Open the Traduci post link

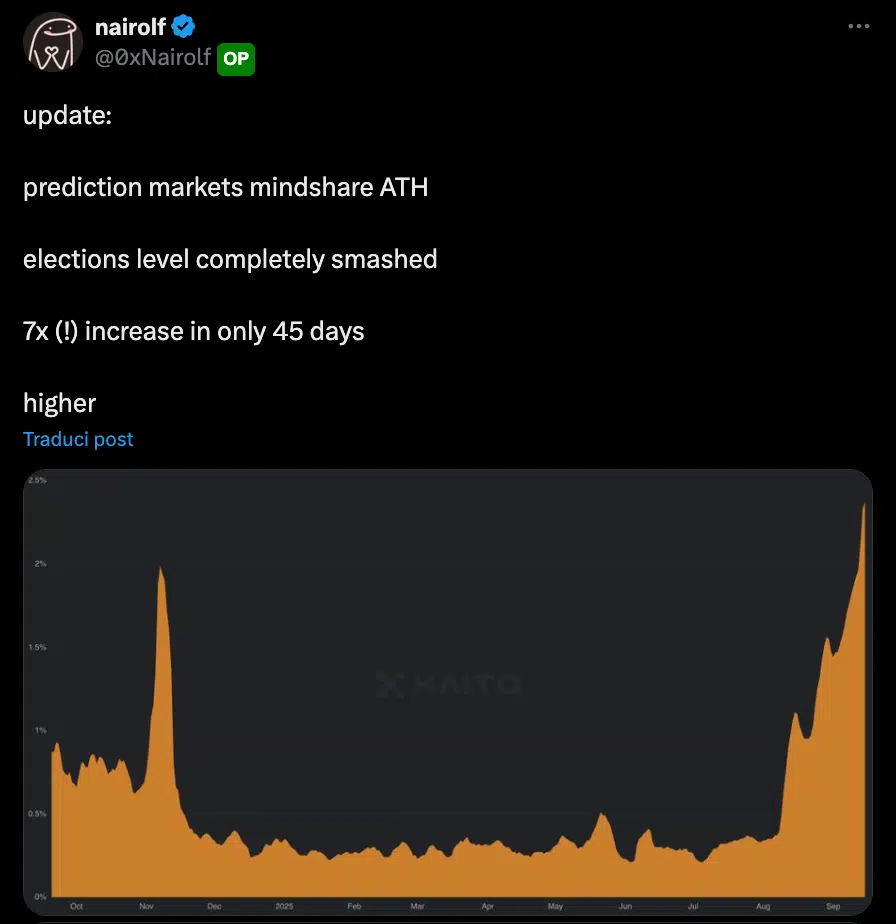coord(78,438)
